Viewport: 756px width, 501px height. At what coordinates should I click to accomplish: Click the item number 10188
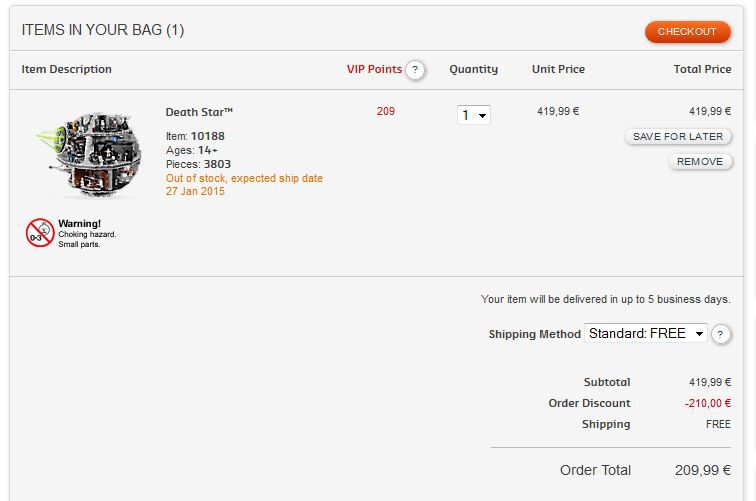pos(208,136)
